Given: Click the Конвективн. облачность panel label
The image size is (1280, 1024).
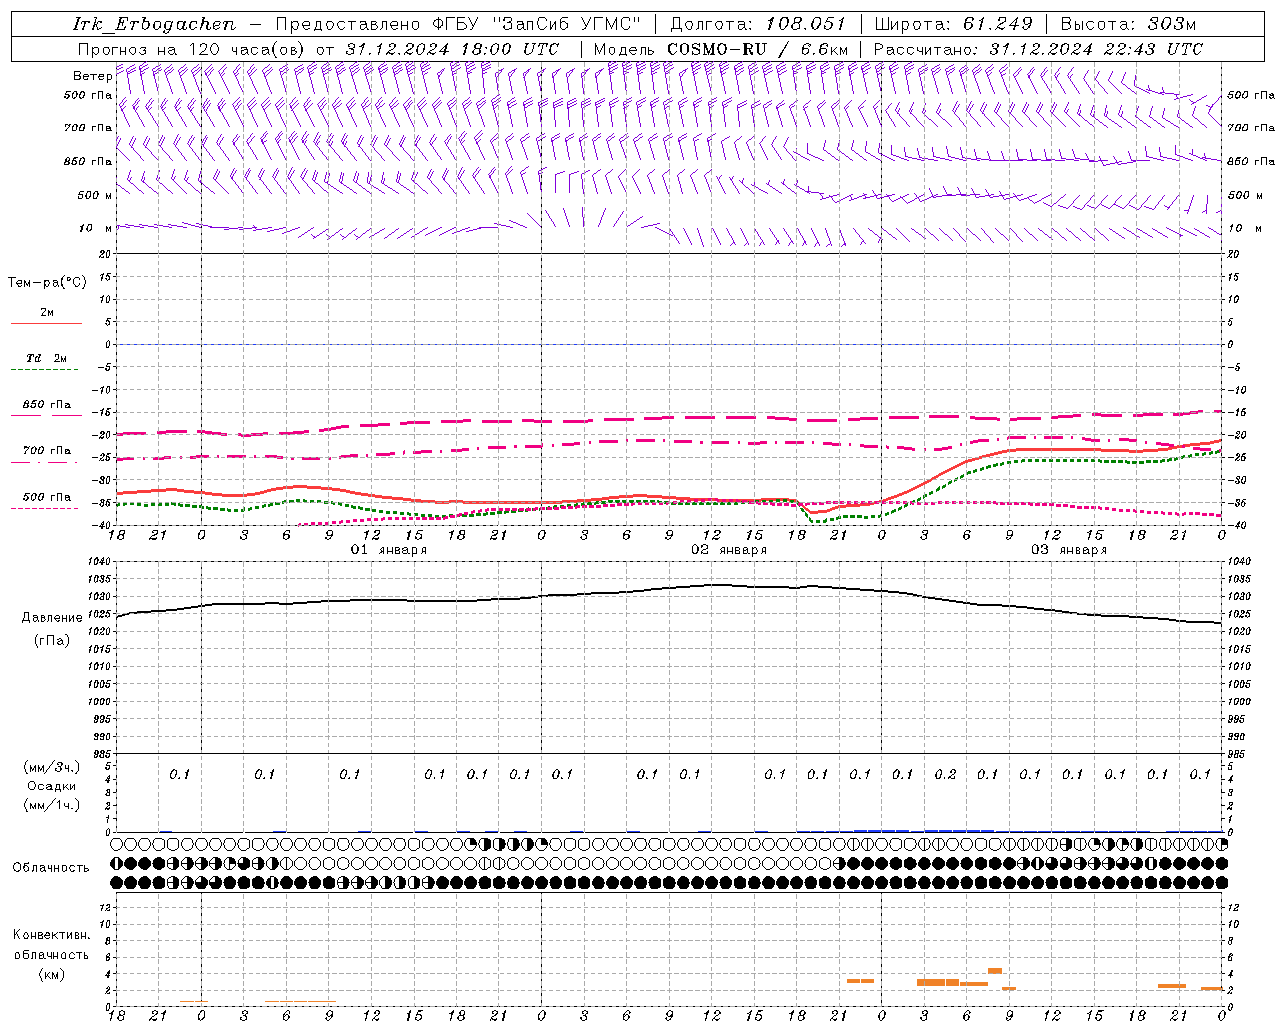Looking at the screenshot, I should pyautogui.click(x=51, y=954).
